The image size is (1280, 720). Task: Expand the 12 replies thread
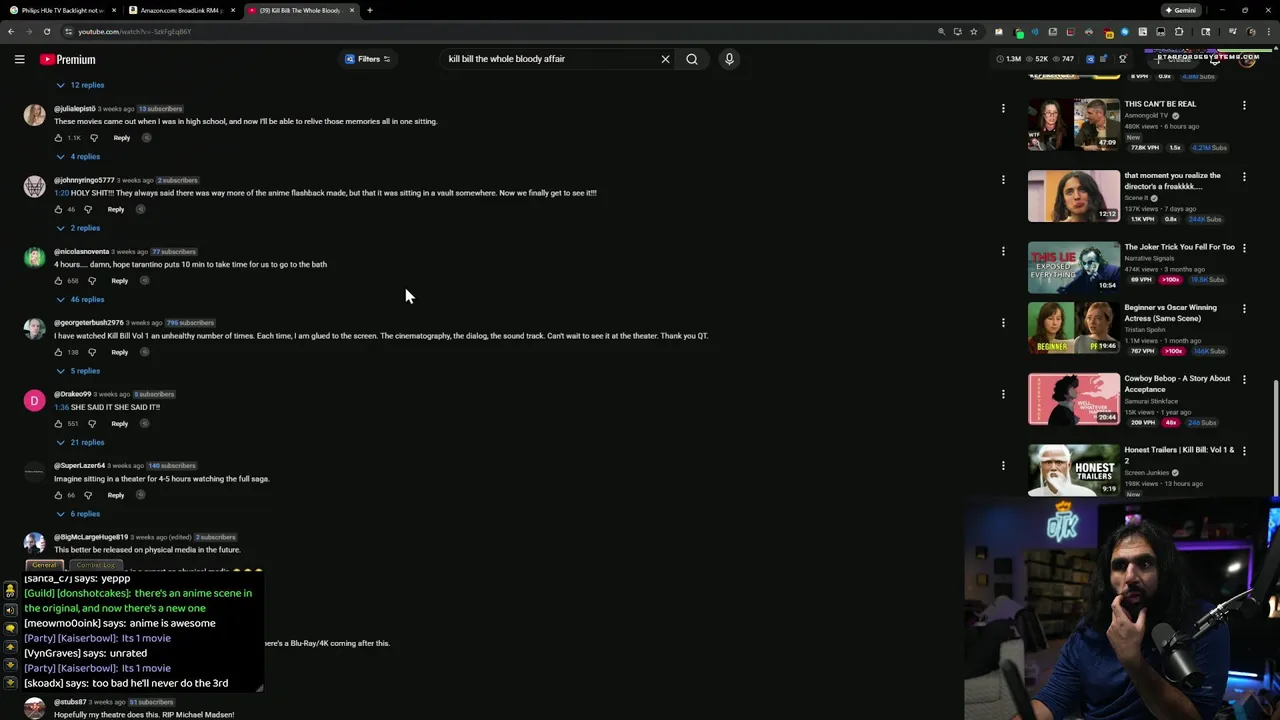[80, 85]
